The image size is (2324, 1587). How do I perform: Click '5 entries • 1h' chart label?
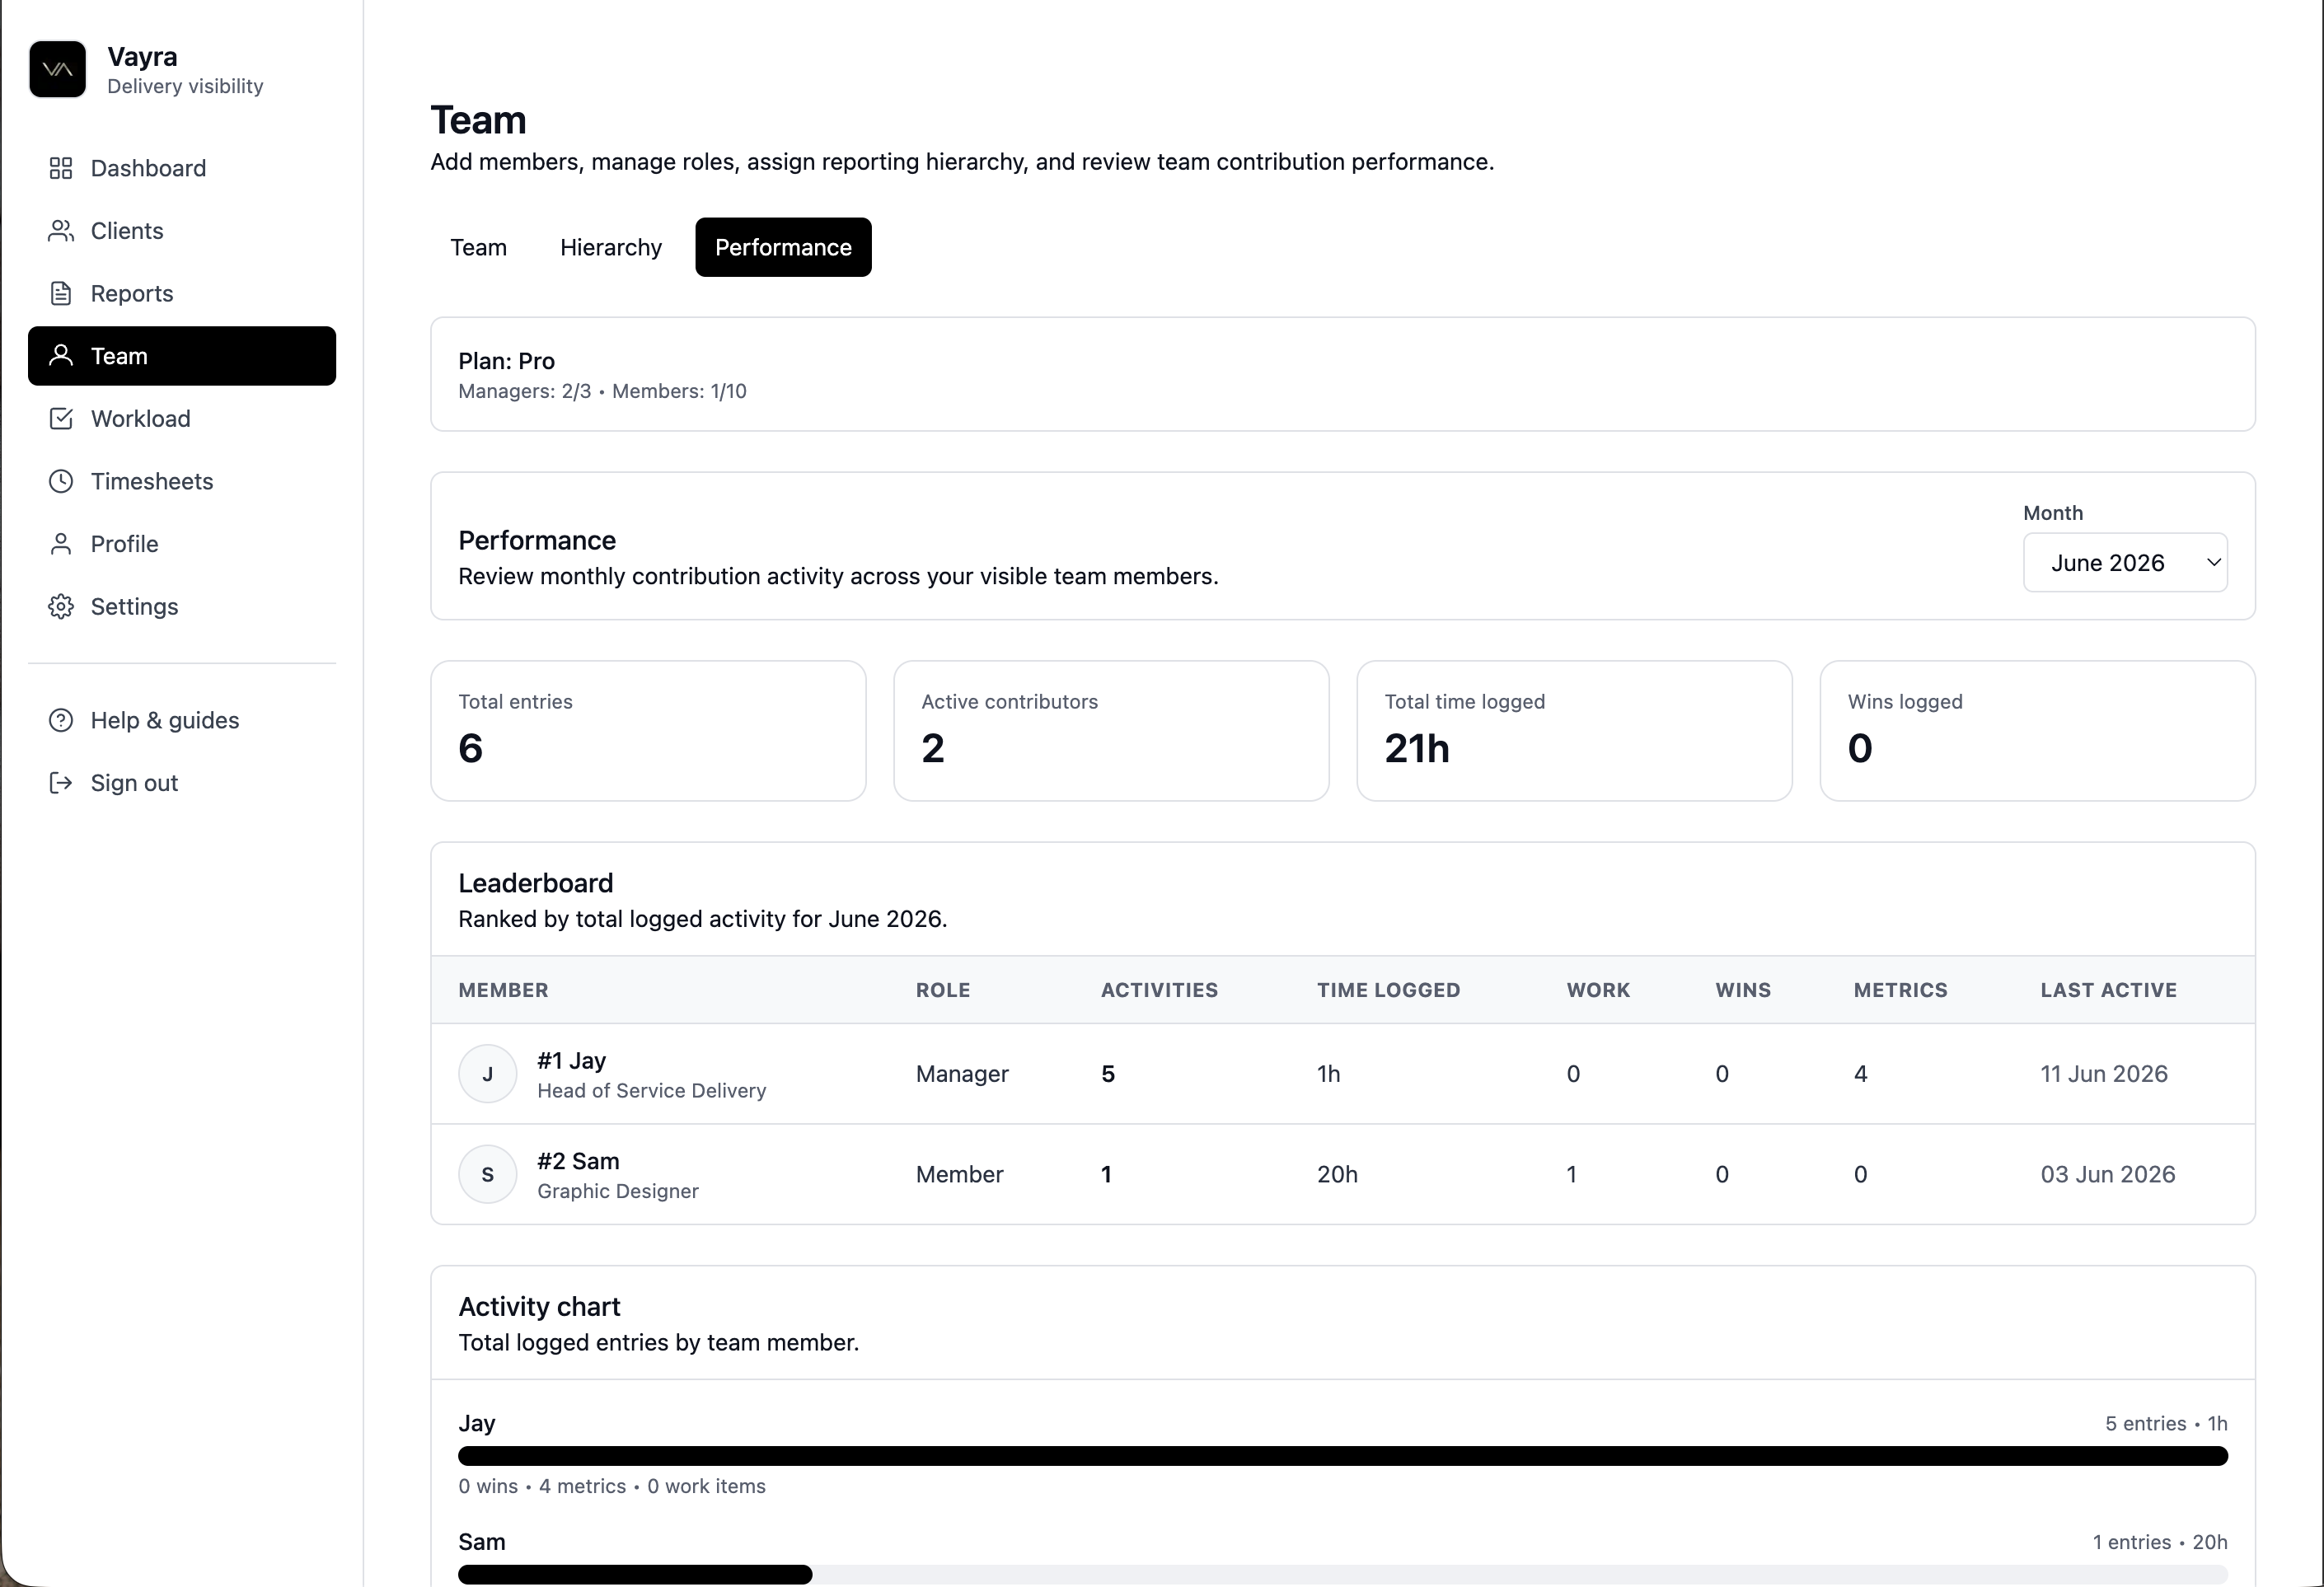[2166, 1424]
